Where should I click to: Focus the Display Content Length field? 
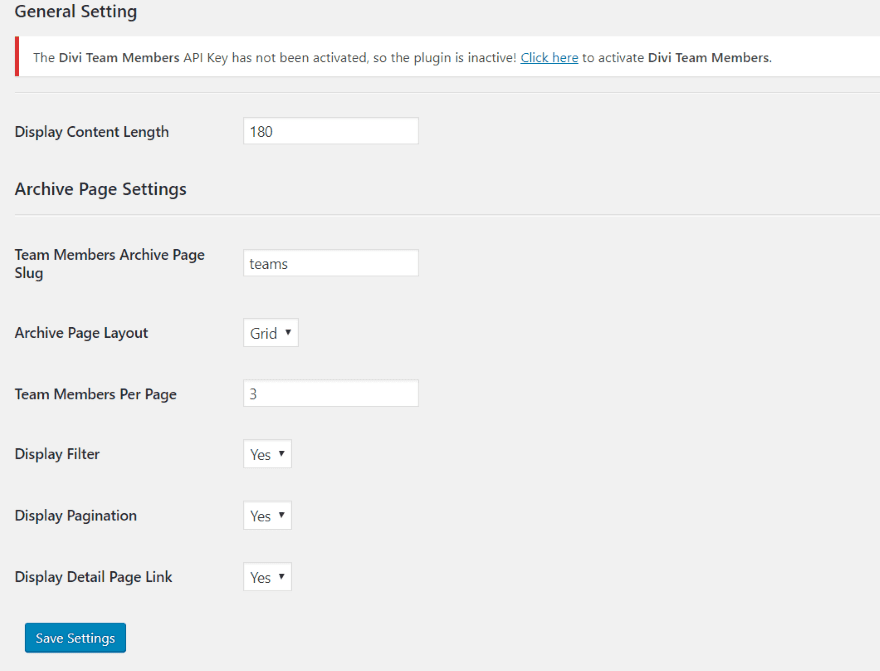330,131
